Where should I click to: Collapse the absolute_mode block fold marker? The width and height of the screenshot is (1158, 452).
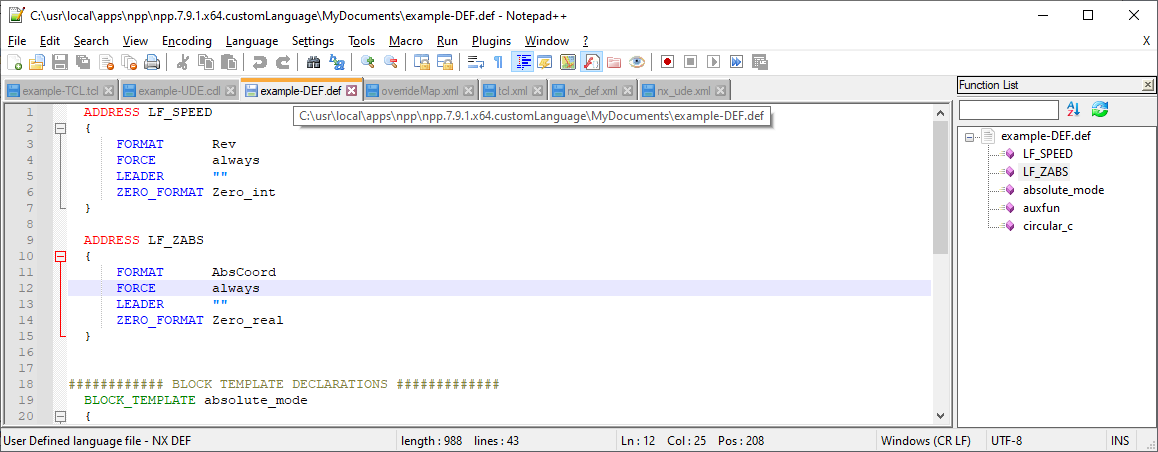pos(61,417)
